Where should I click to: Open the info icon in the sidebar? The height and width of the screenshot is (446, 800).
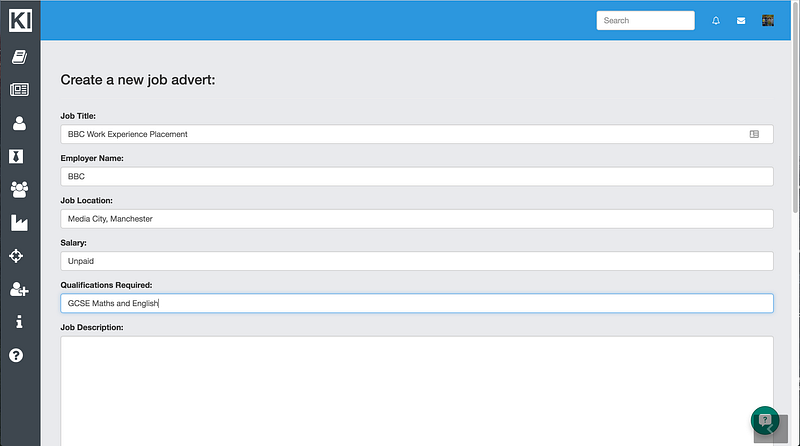[19, 322]
